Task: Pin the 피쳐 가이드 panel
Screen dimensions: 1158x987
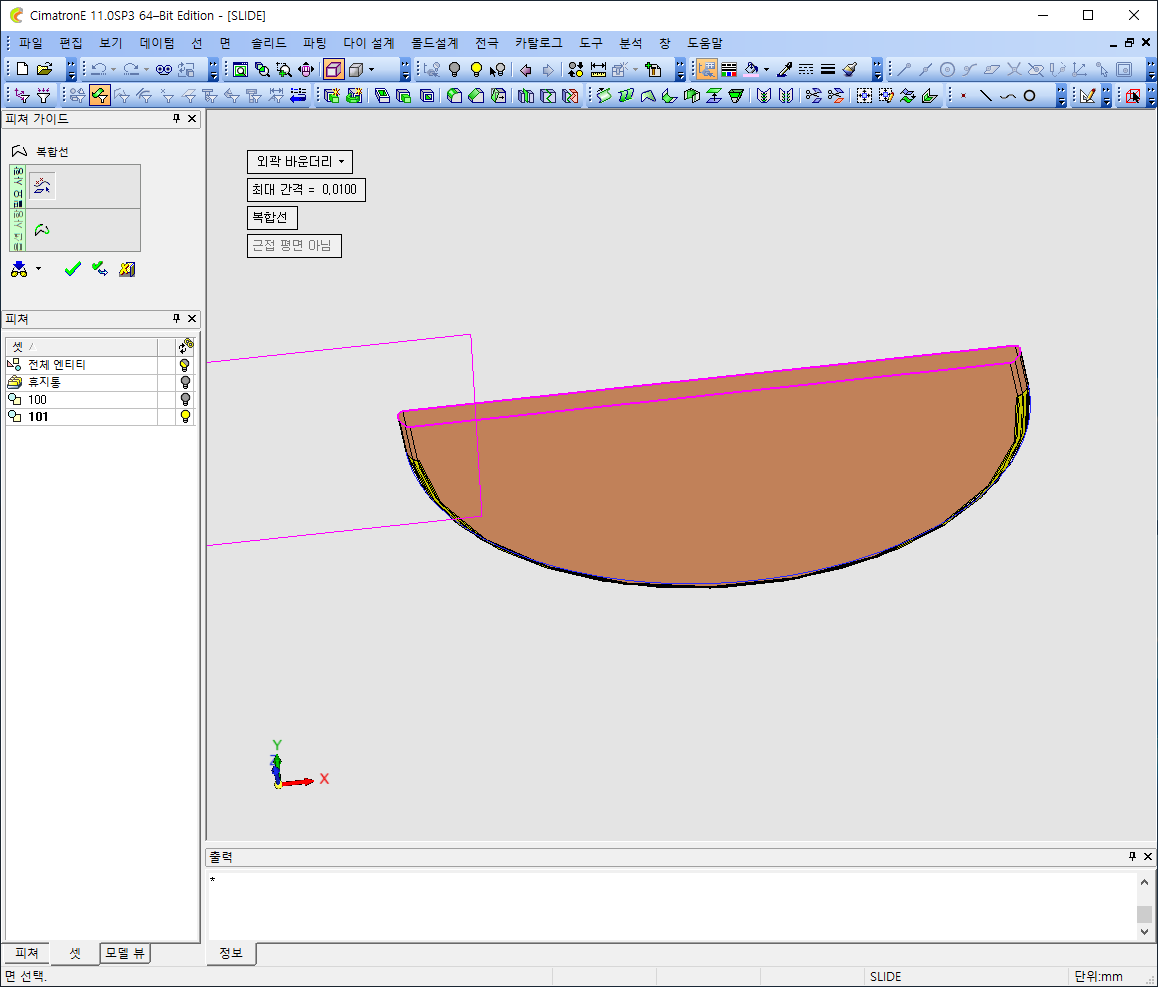Action: pyautogui.click(x=177, y=118)
